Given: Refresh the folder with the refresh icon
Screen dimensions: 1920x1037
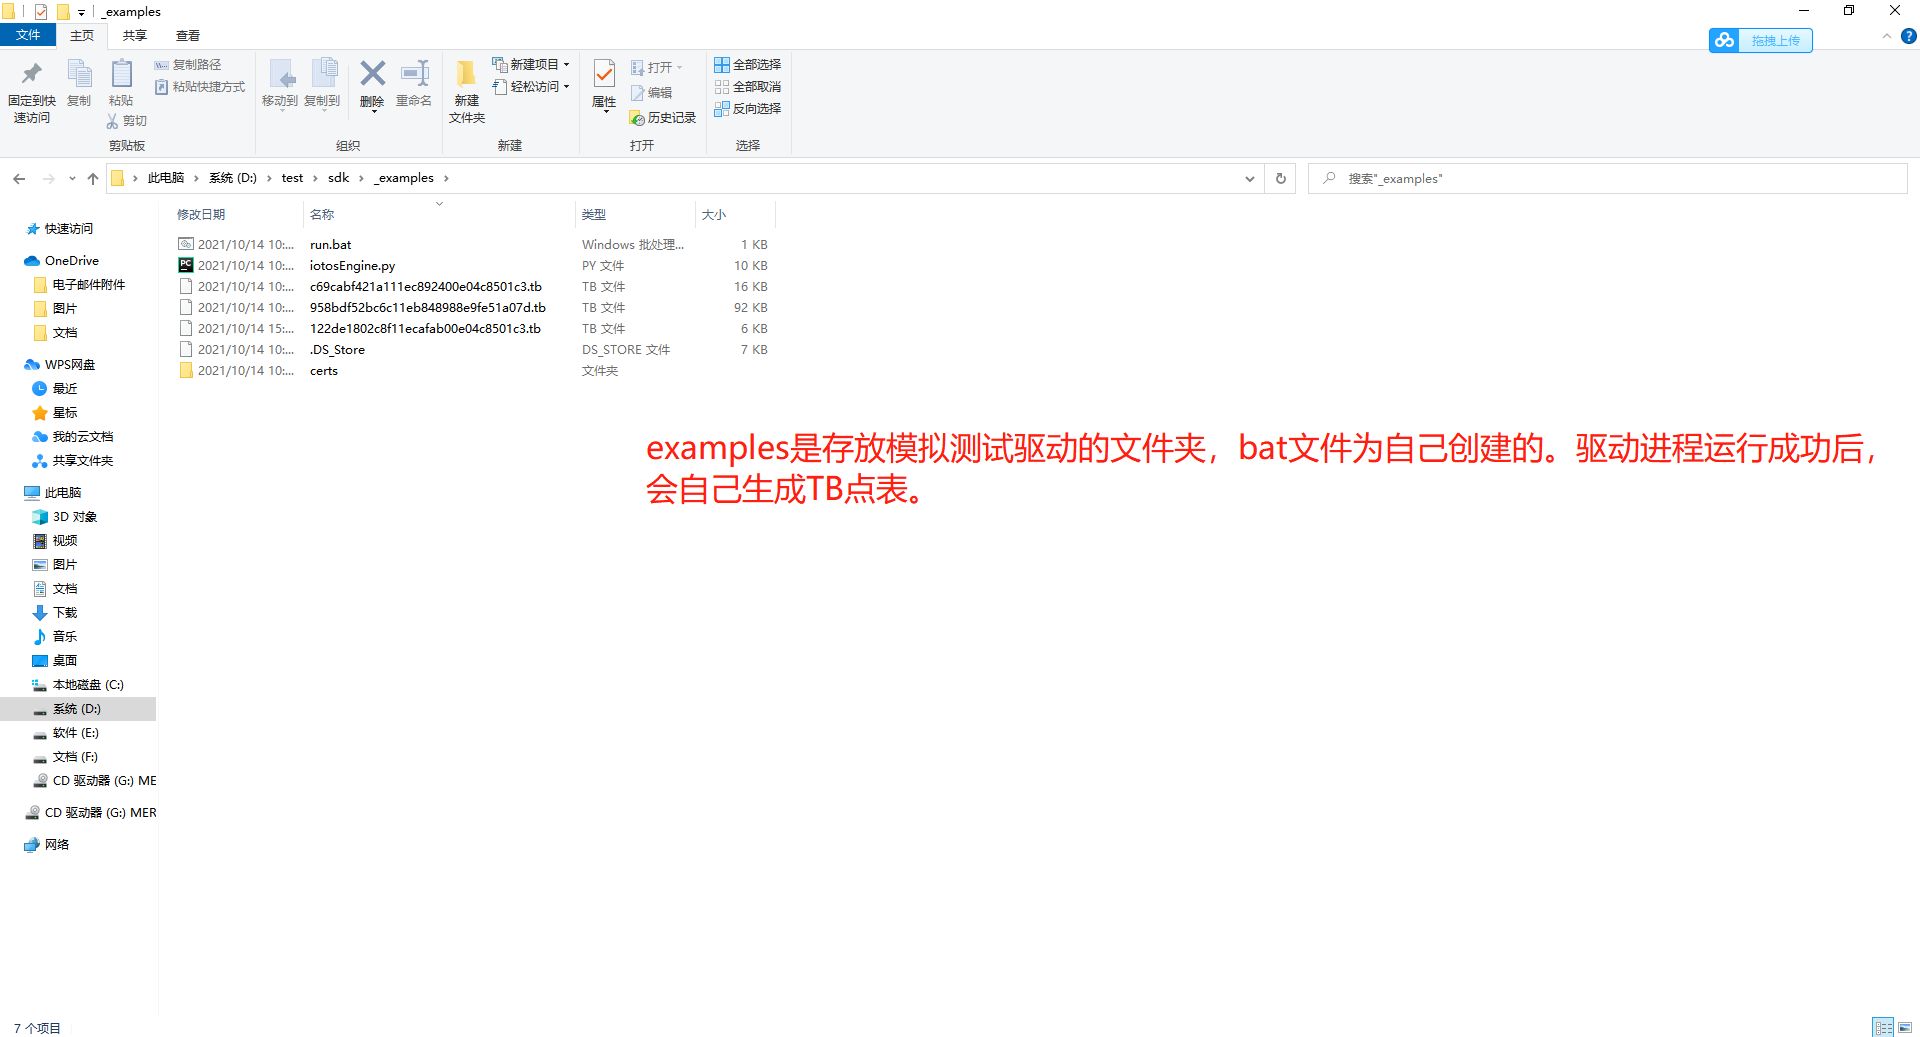Looking at the screenshot, I should 1280,178.
